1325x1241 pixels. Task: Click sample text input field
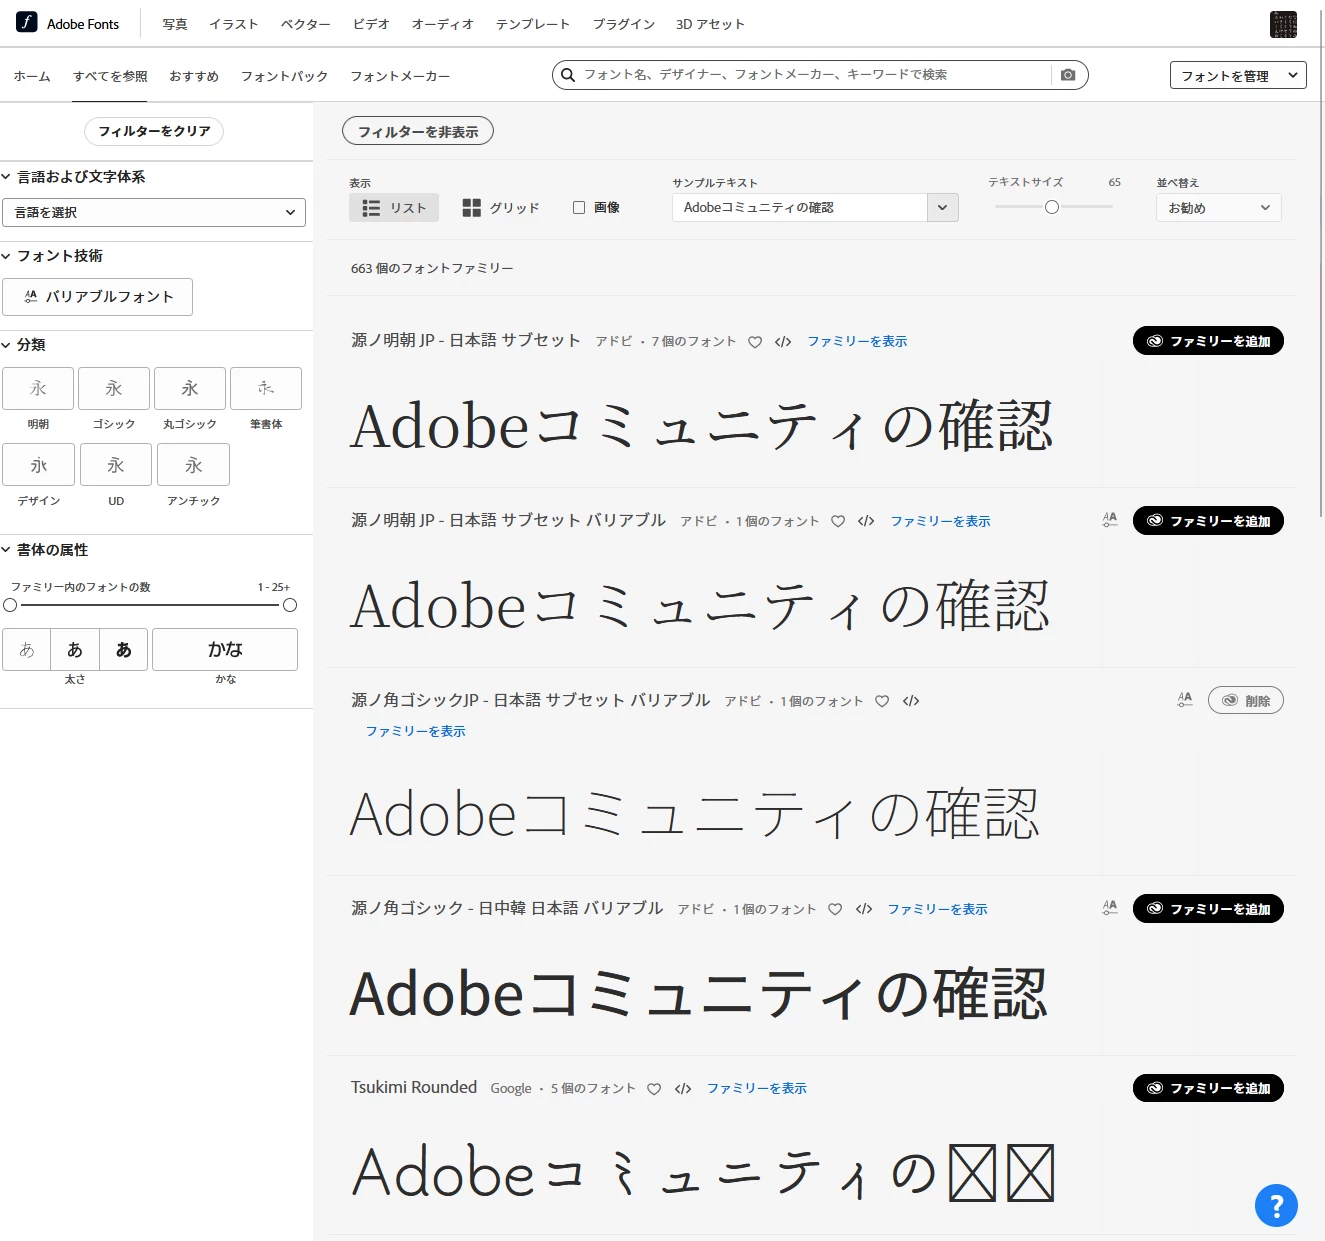(800, 208)
